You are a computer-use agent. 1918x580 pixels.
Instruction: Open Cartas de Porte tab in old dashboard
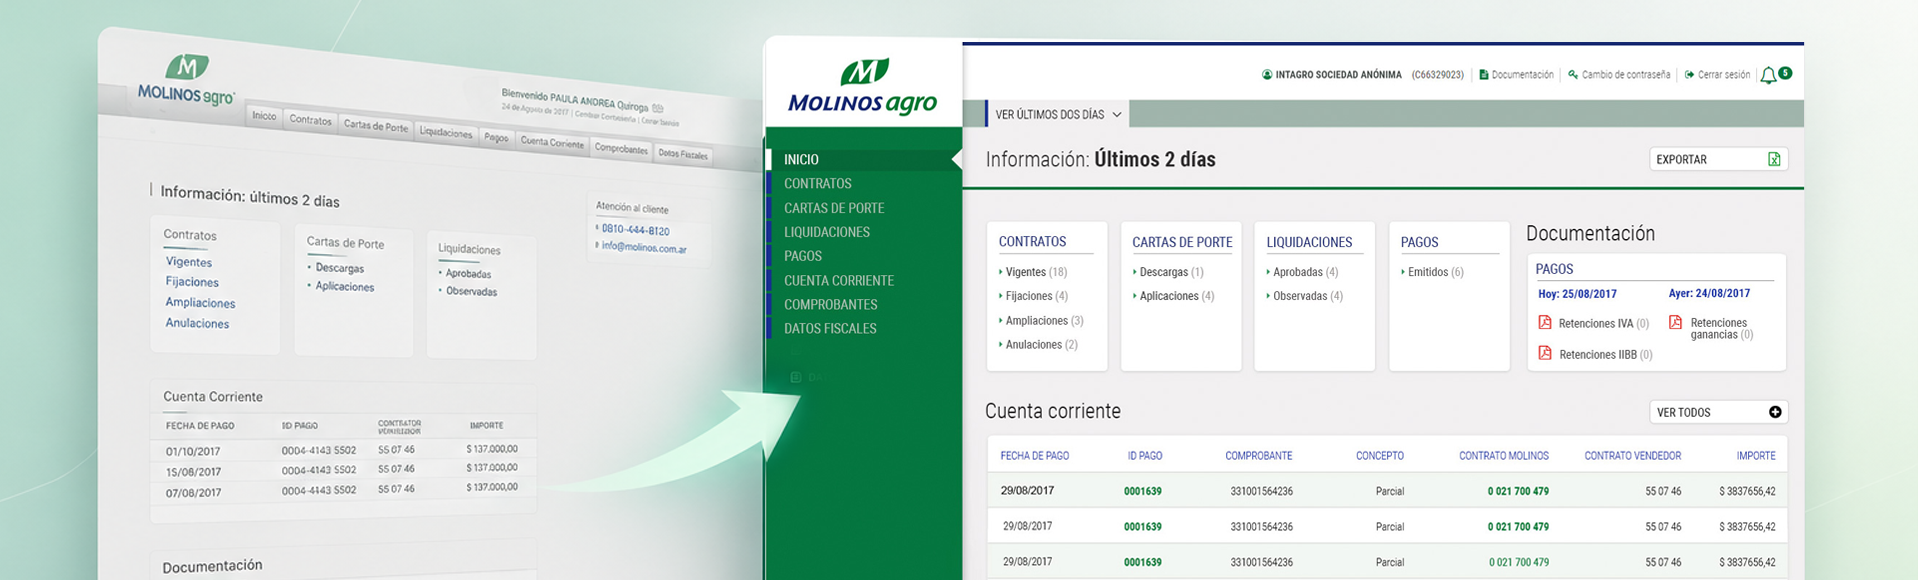376,127
